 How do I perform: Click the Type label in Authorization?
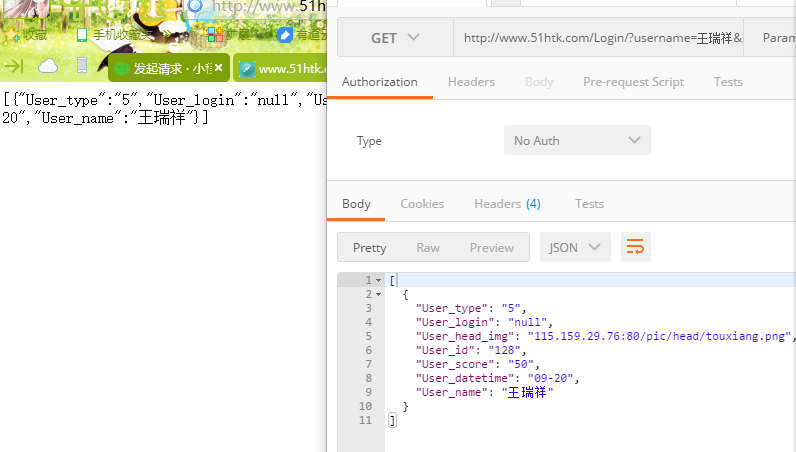369,141
